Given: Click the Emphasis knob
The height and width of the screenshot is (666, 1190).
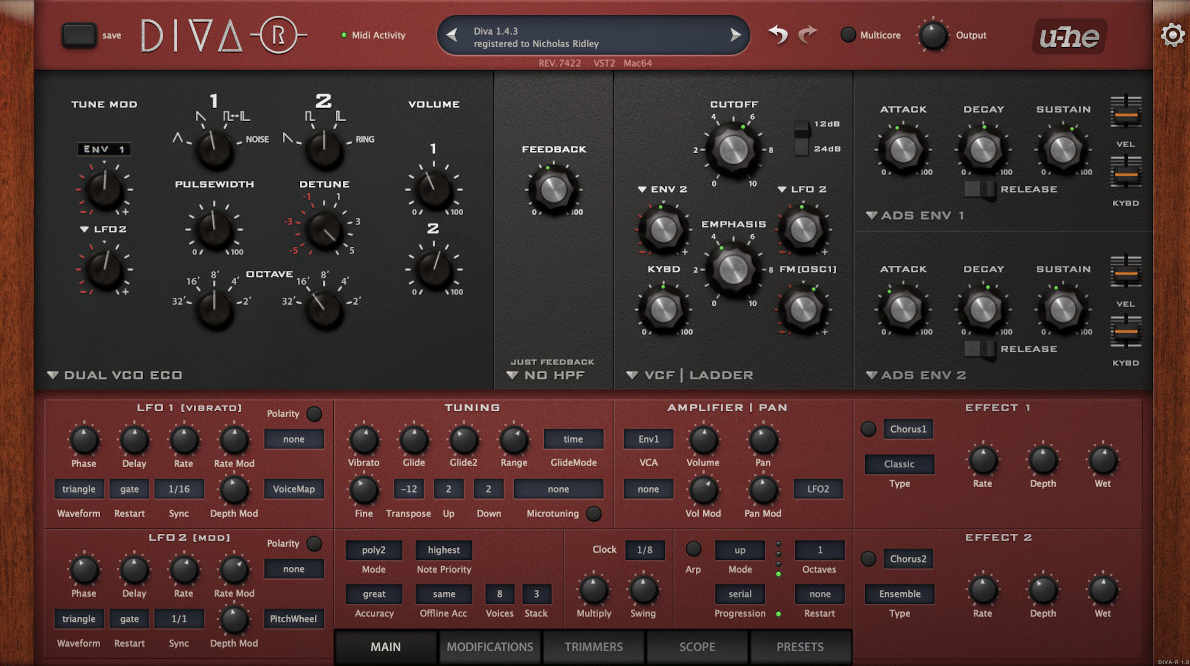Looking at the screenshot, I should 732,269.
